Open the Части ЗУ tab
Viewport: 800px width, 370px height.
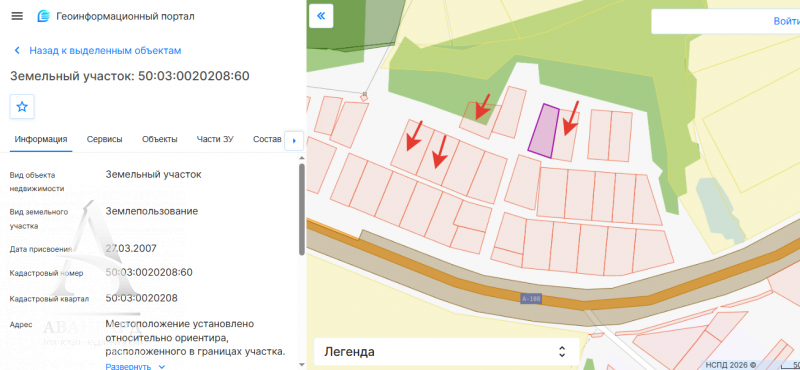pos(215,139)
